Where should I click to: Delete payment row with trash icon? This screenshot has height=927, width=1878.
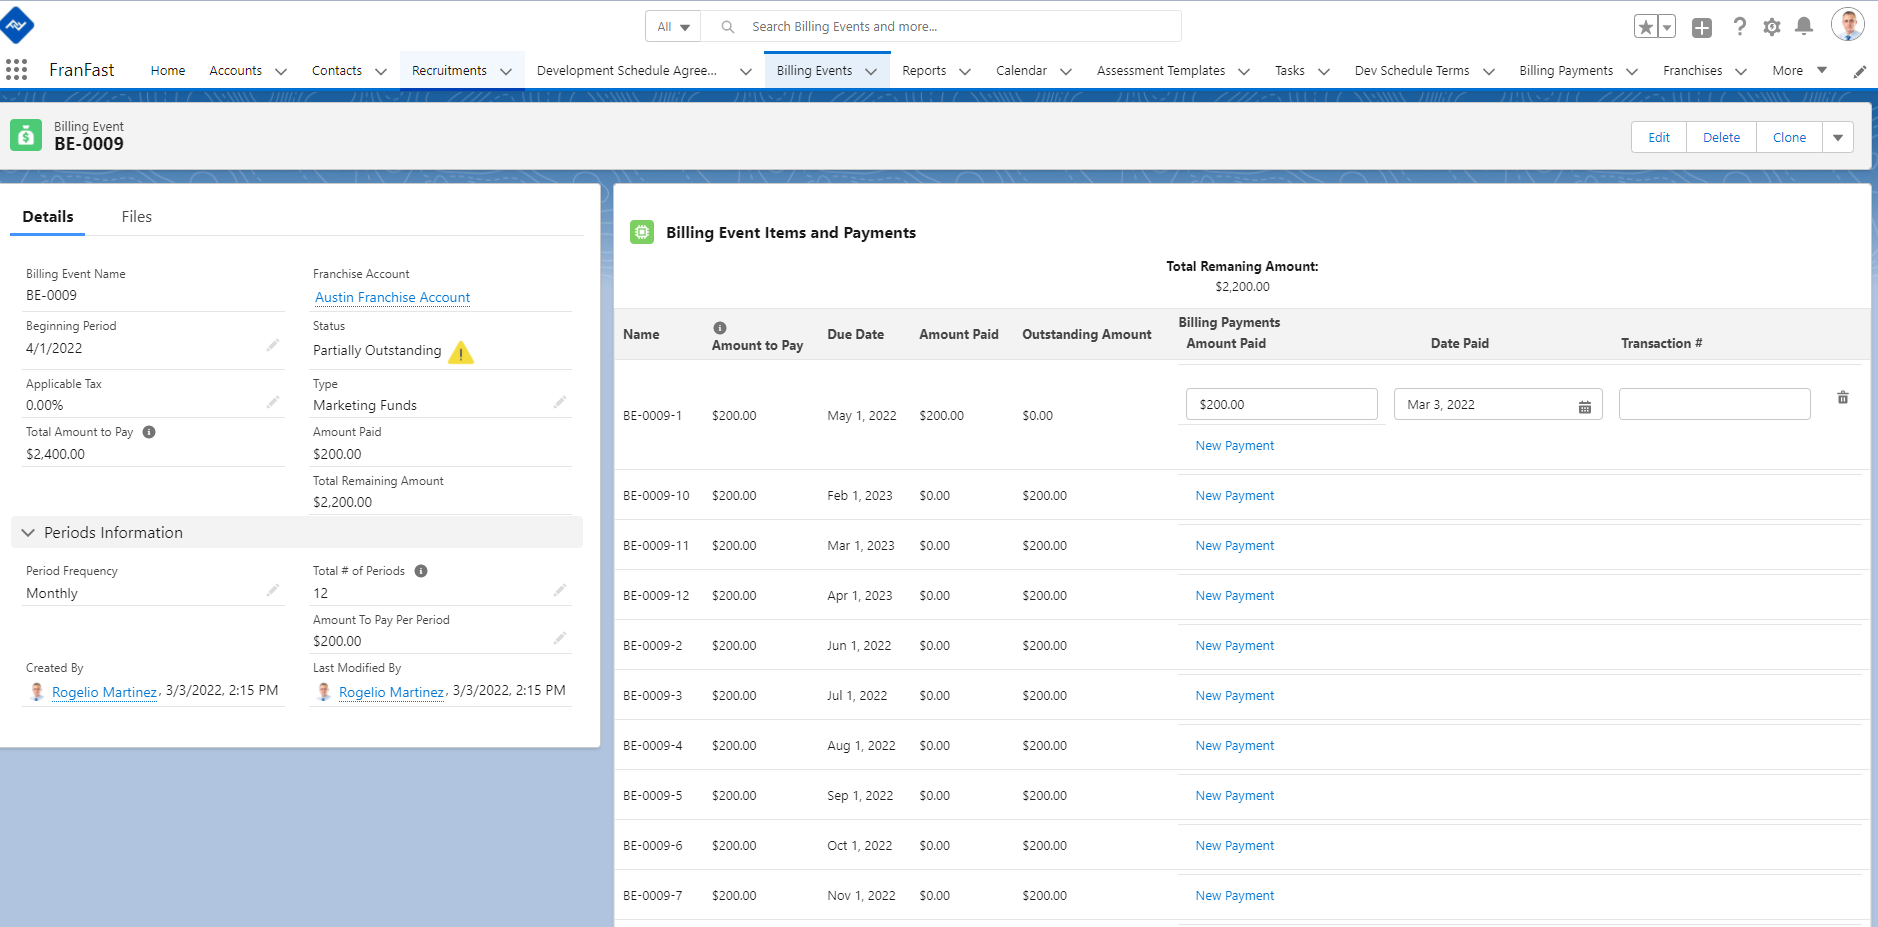click(1842, 398)
